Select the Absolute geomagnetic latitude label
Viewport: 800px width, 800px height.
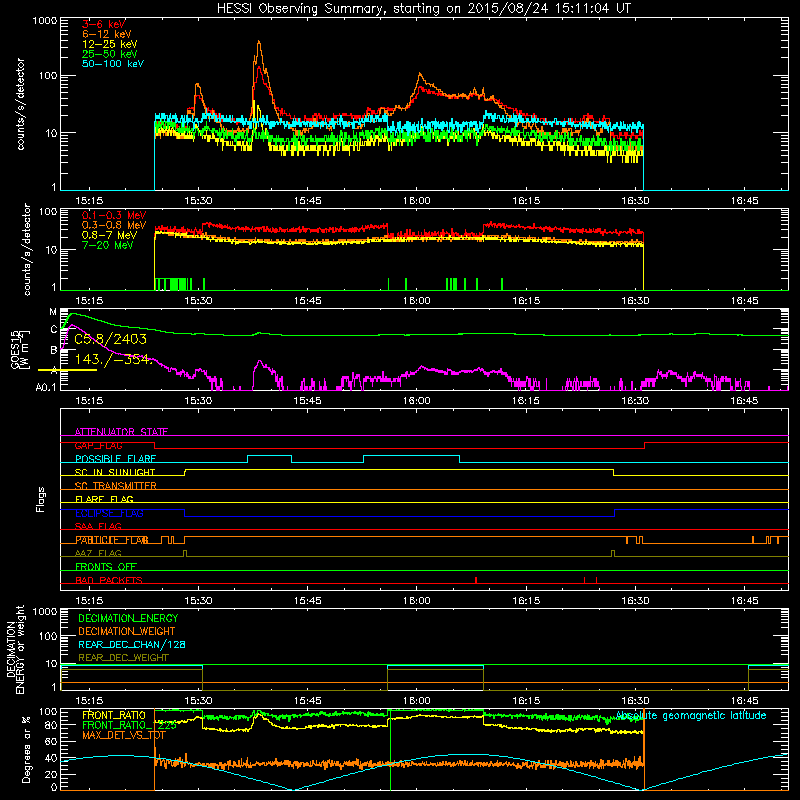pos(691,715)
